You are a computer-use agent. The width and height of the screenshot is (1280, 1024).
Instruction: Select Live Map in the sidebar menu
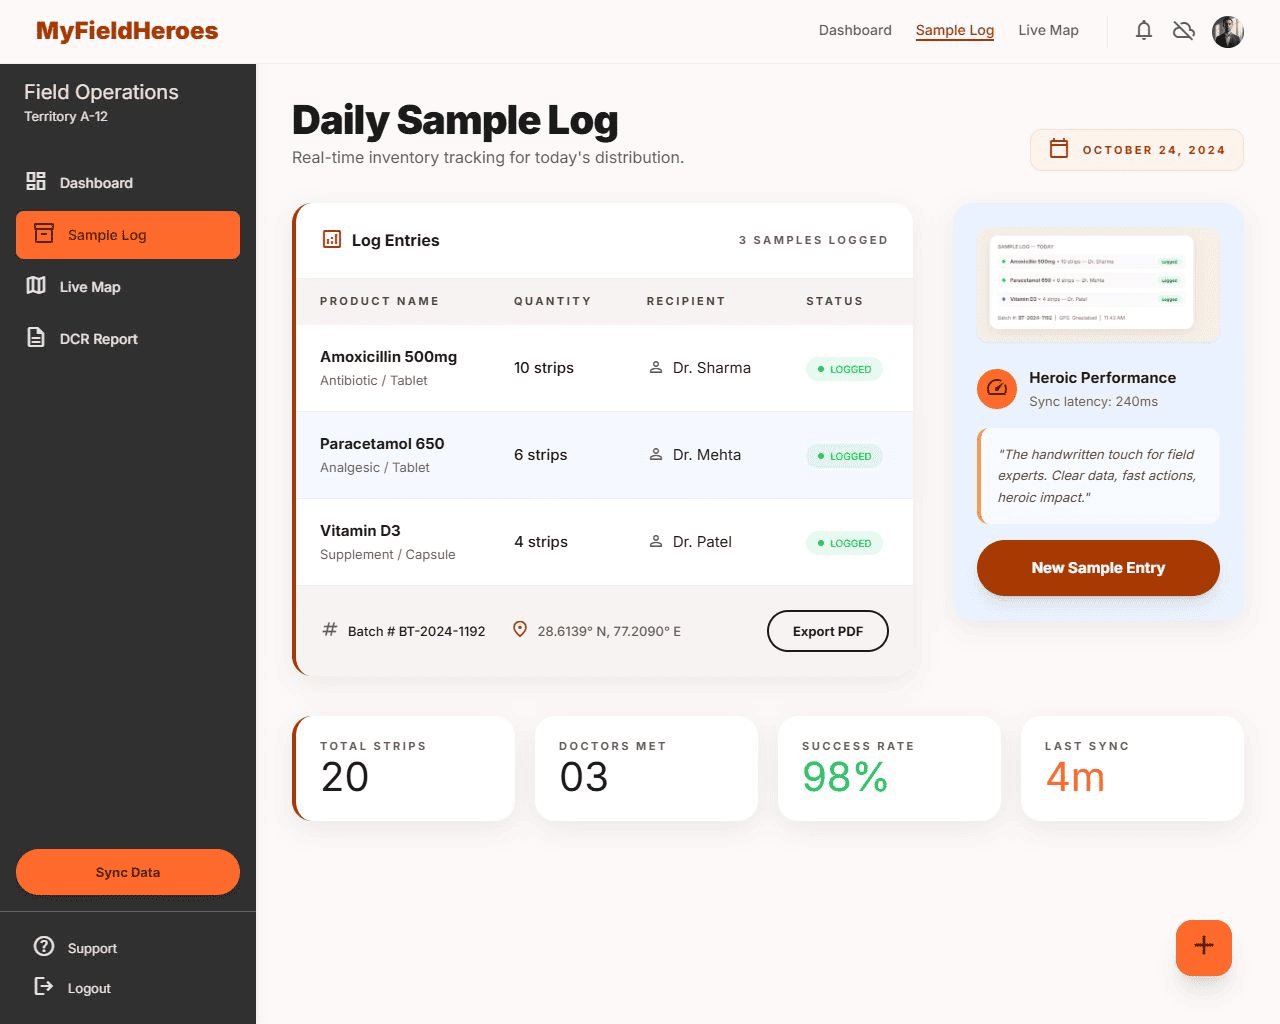pos(128,287)
